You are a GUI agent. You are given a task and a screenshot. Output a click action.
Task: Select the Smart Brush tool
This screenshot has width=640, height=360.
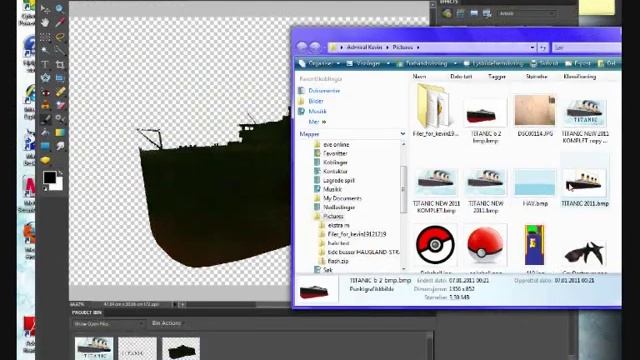click(60, 119)
